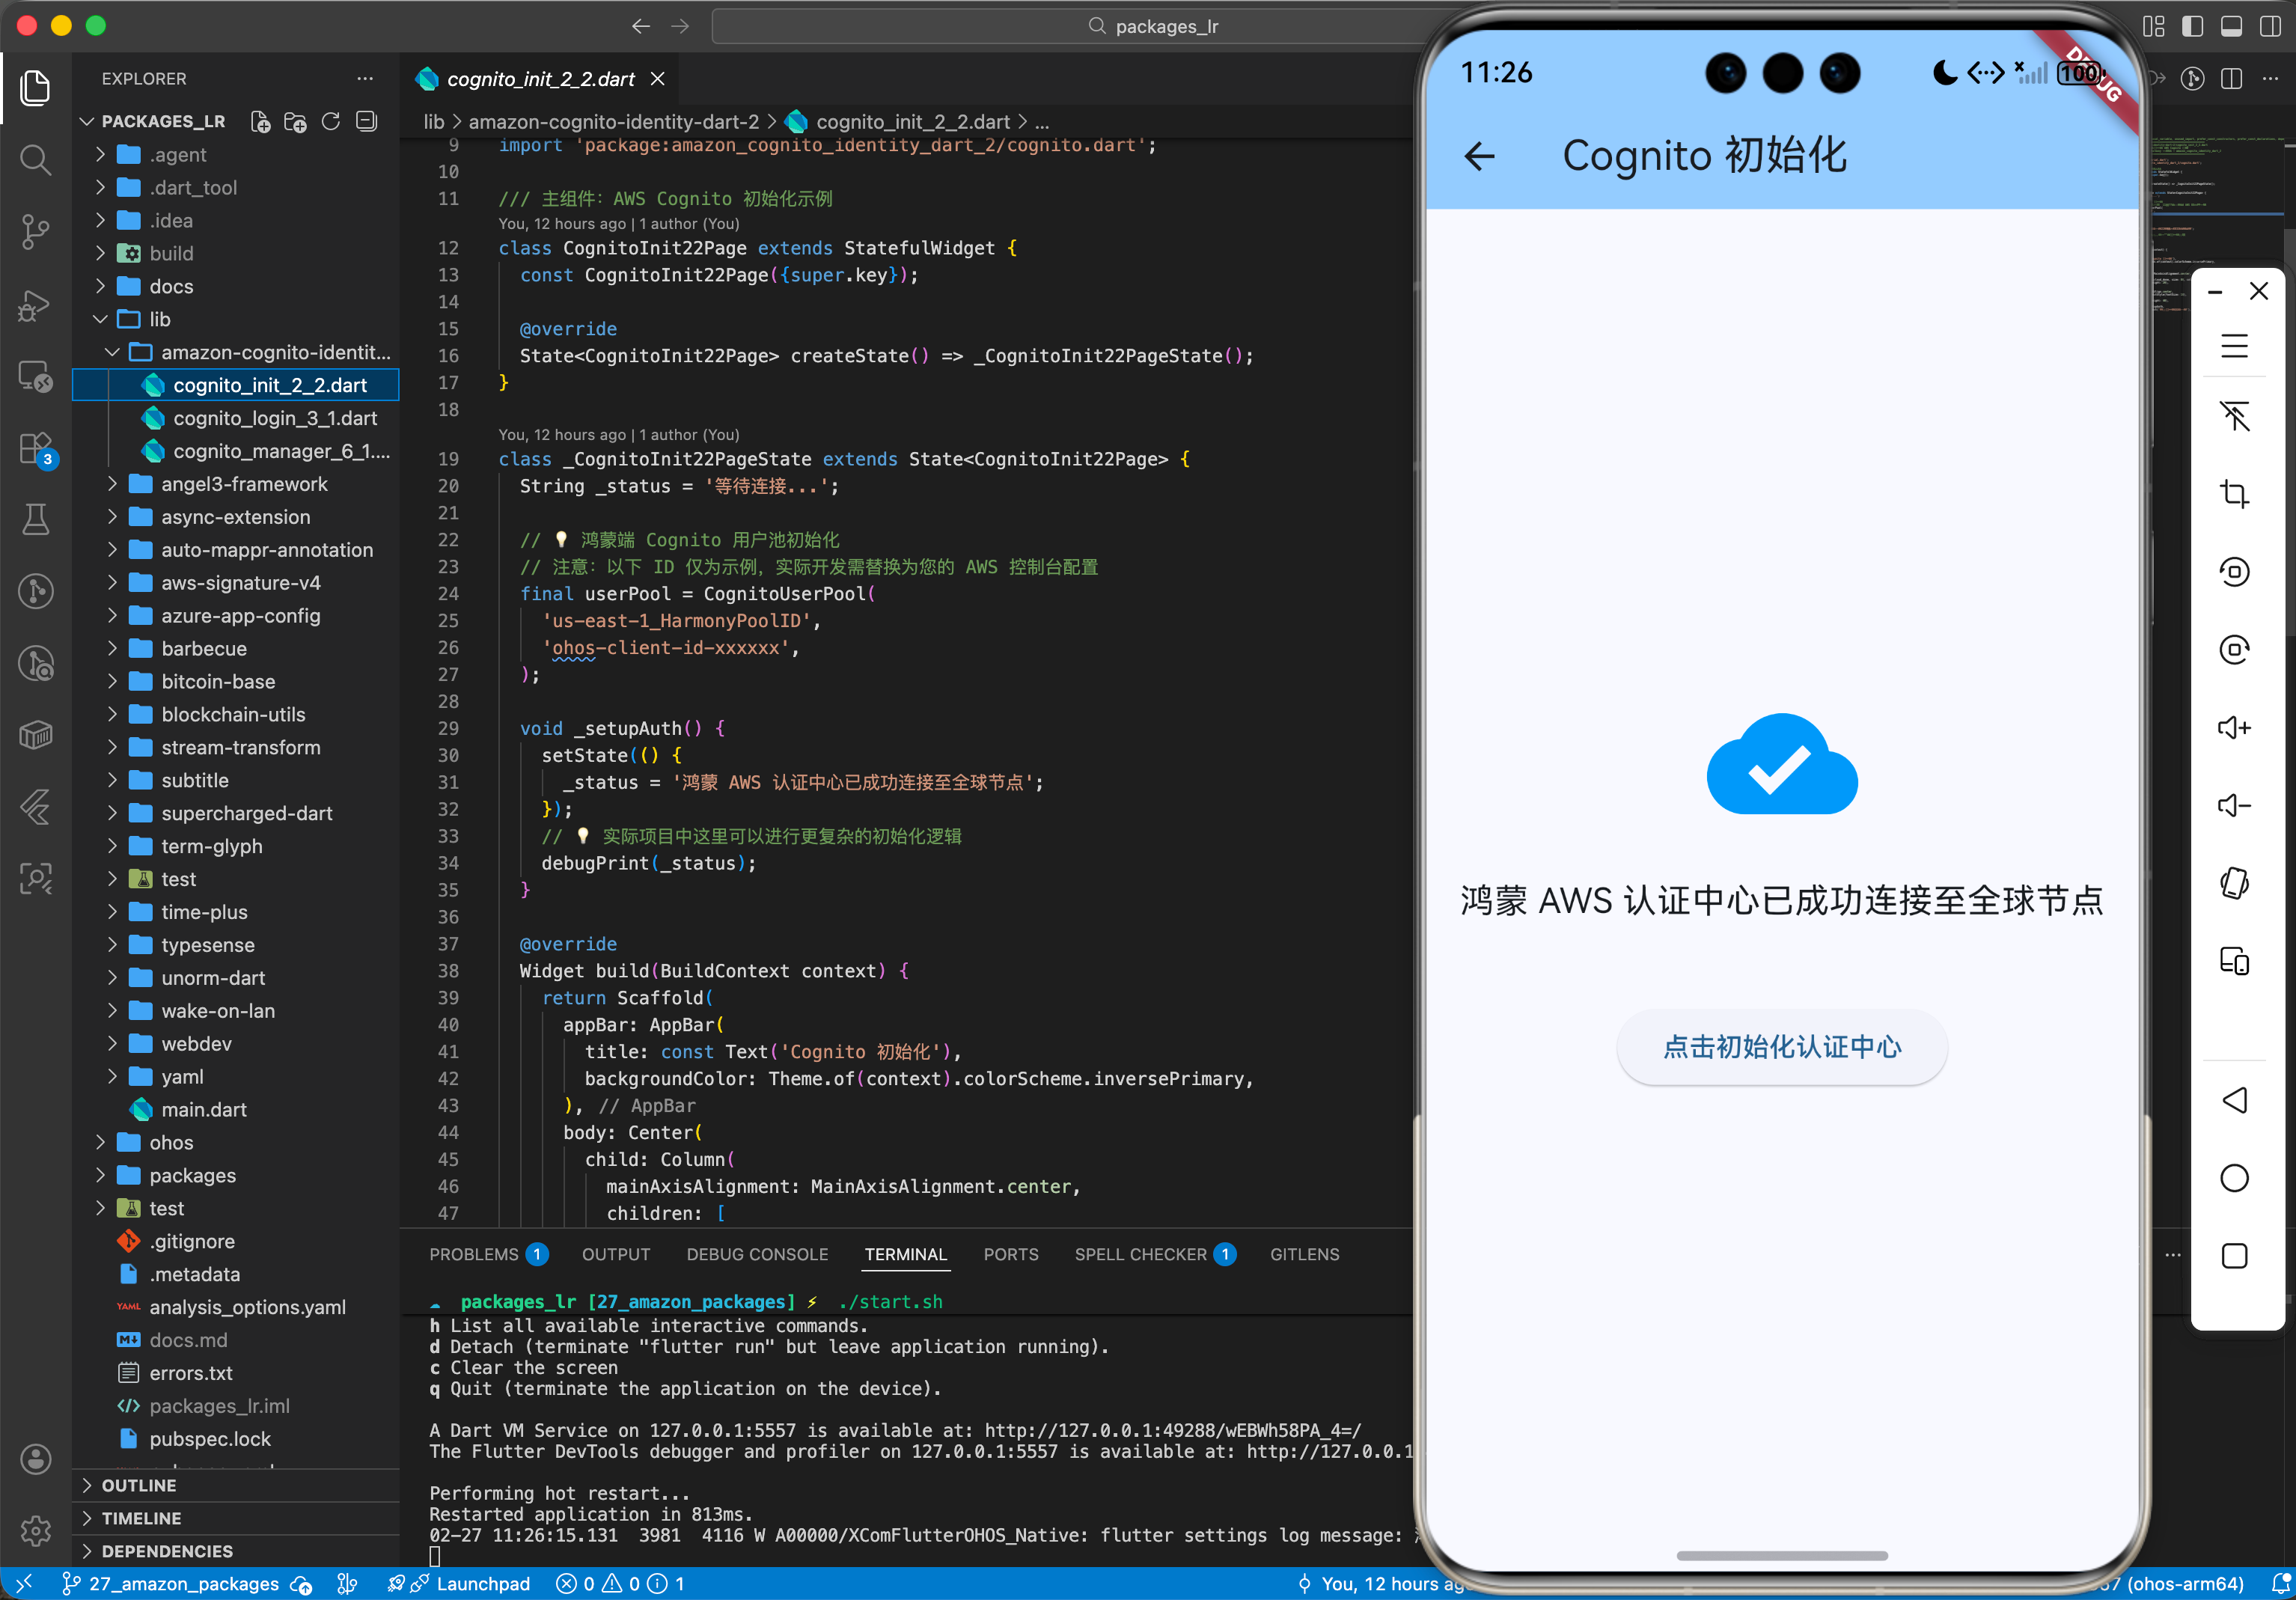Expand the build folder
The width and height of the screenshot is (2296, 1600).
click(236, 254)
